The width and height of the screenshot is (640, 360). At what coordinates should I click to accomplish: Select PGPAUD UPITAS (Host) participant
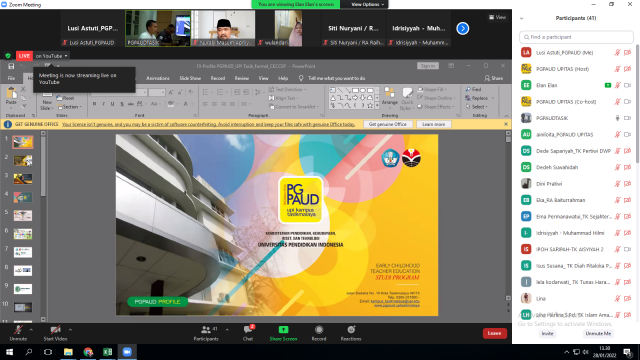pos(576,69)
